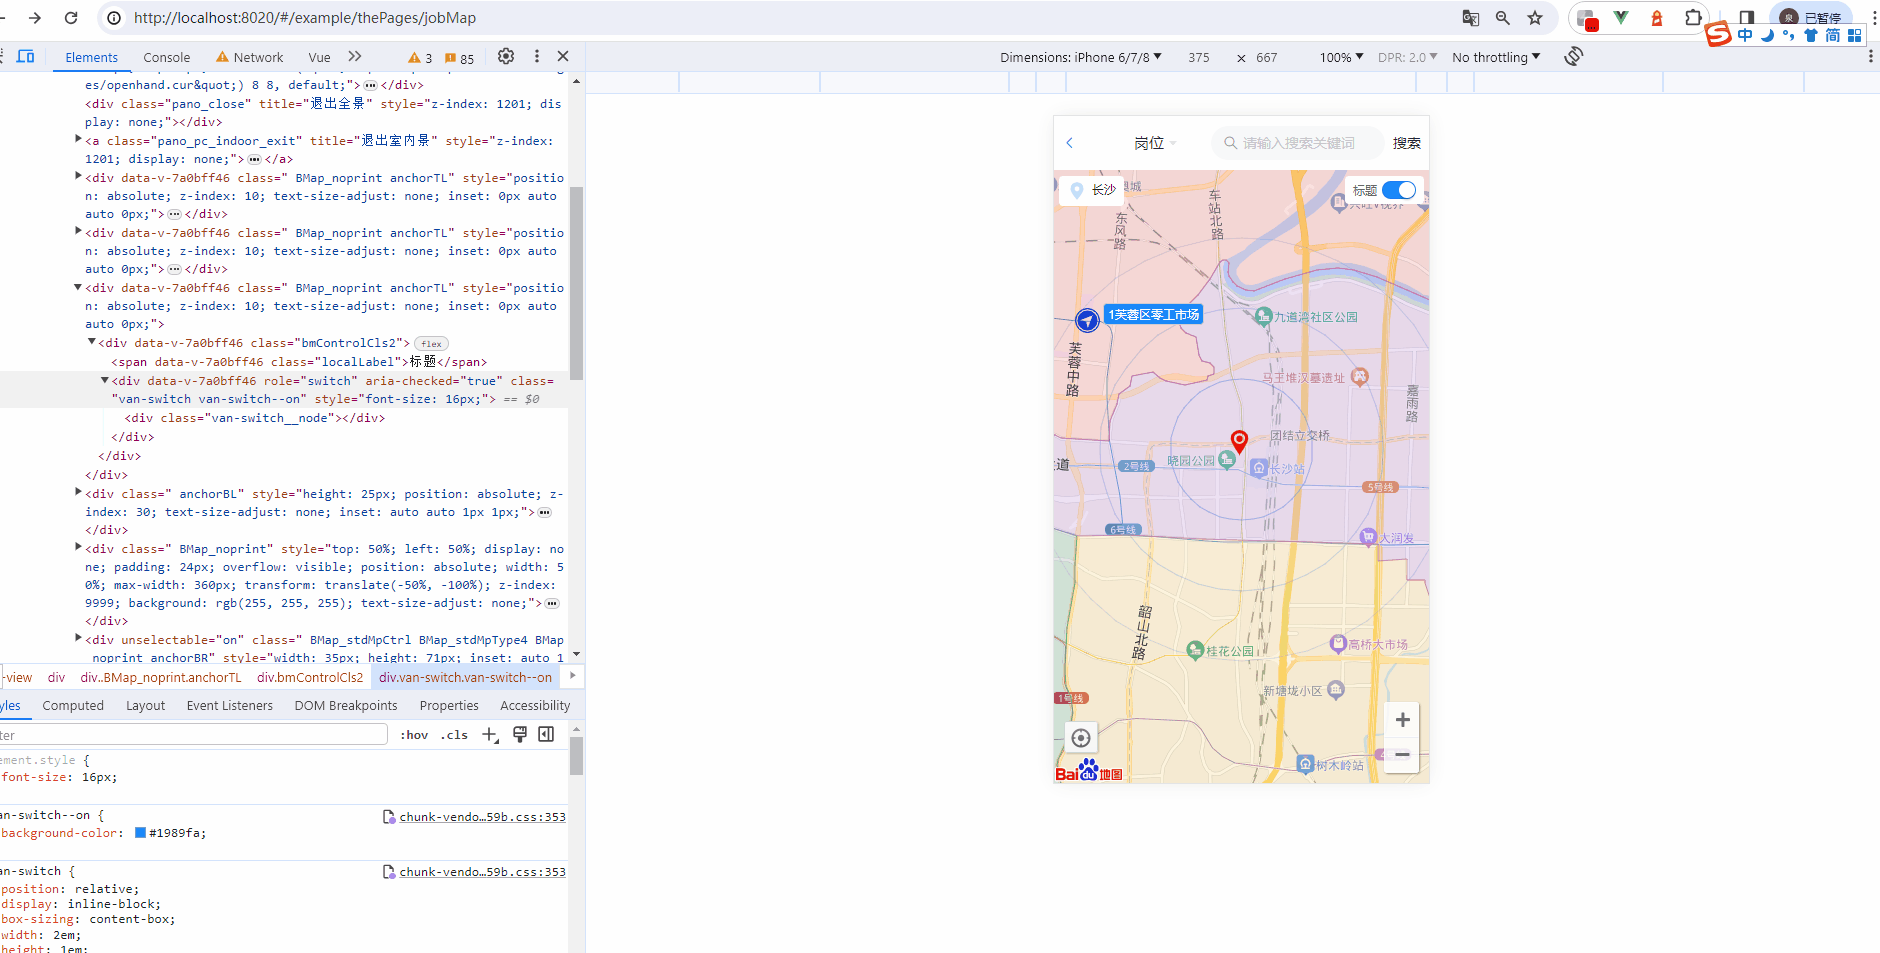Add a new style rule with the plus icon
The height and width of the screenshot is (953, 1880).
tap(490, 735)
